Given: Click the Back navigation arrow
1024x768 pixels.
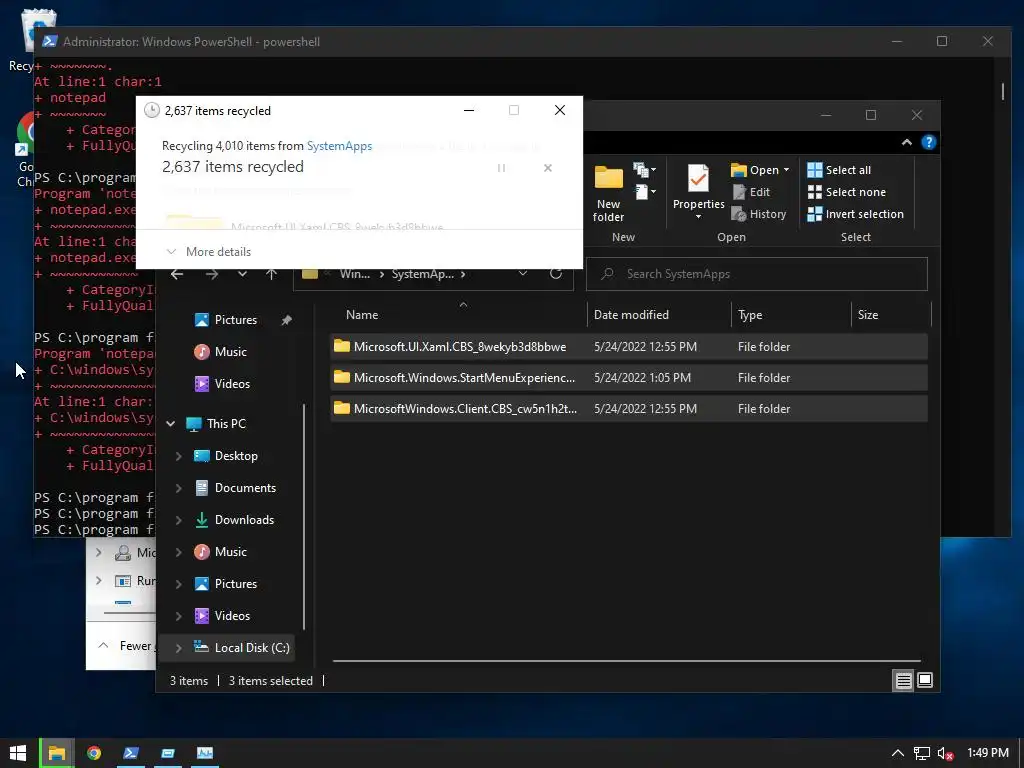Looking at the screenshot, I should pos(177,274).
